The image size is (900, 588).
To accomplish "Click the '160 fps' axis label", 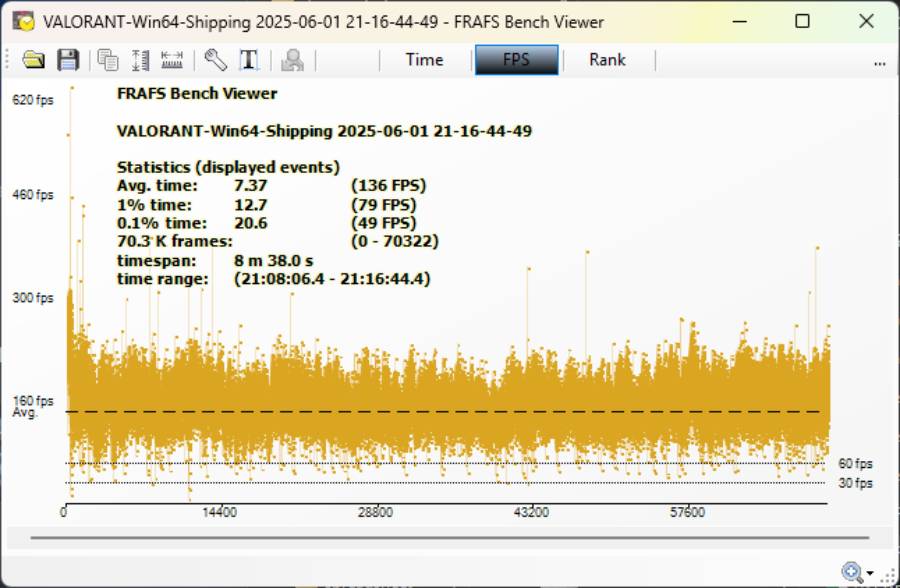I will point(33,401).
